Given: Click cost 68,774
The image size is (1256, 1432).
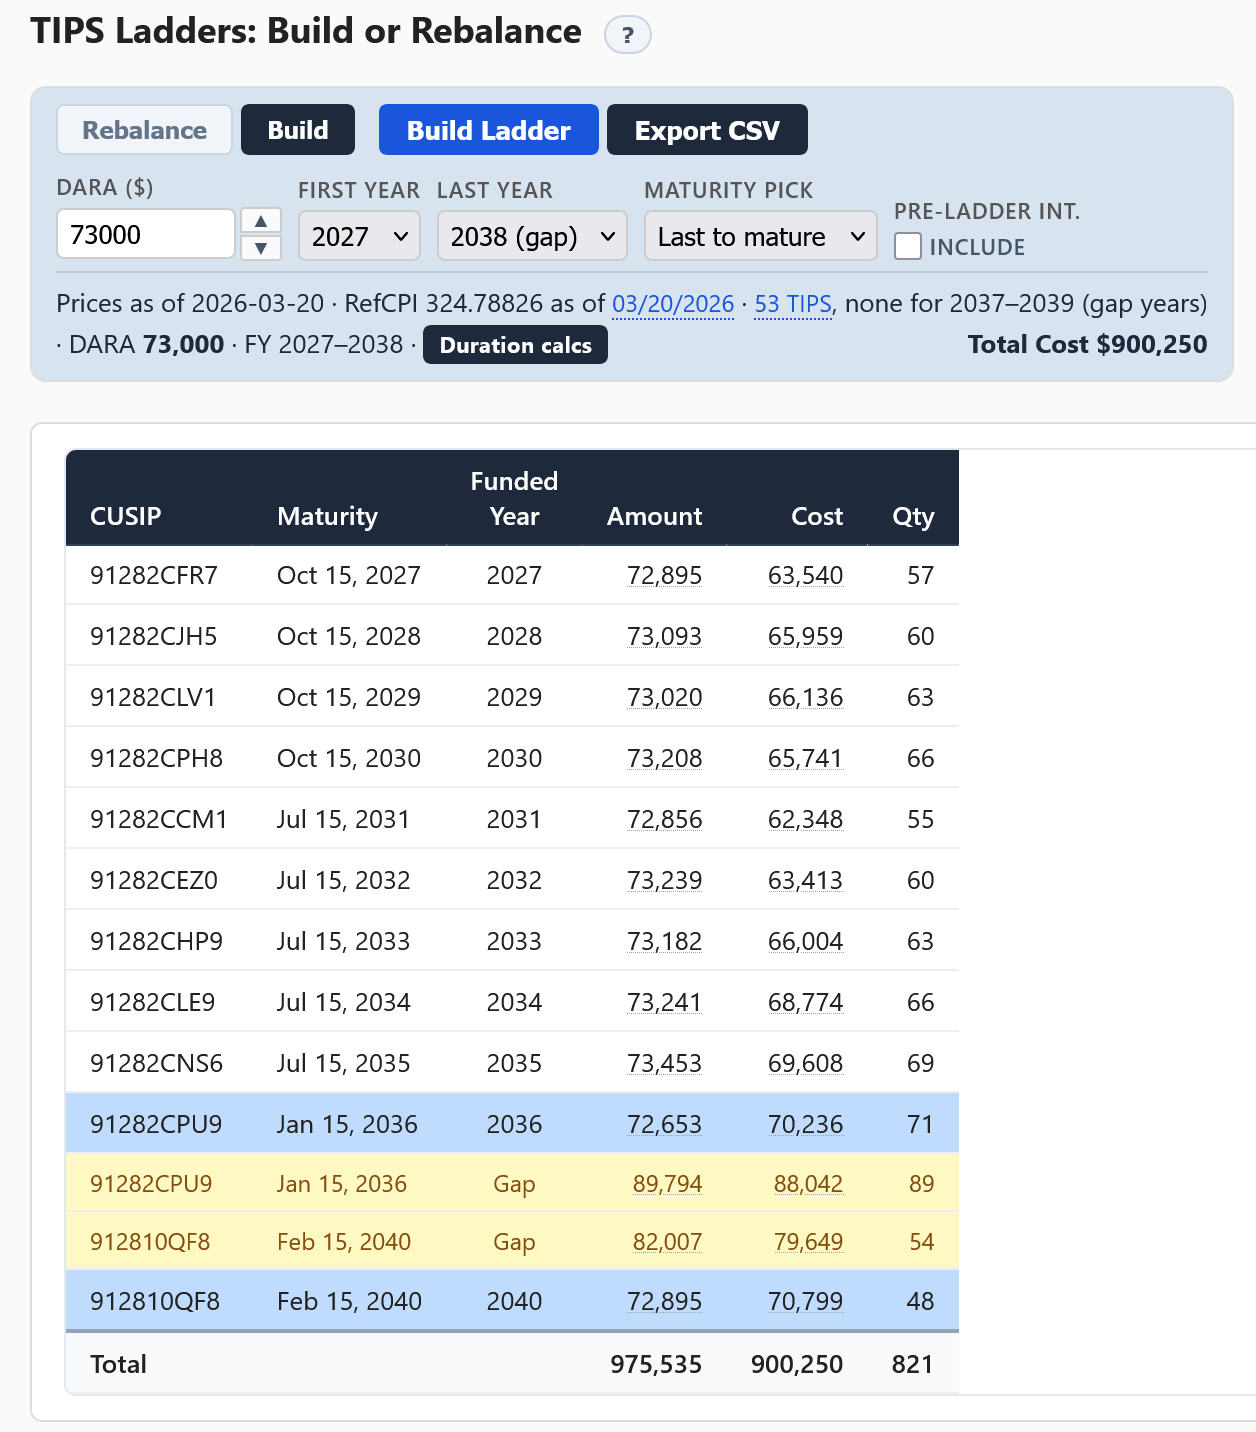Looking at the screenshot, I should tap(806, 1002).
